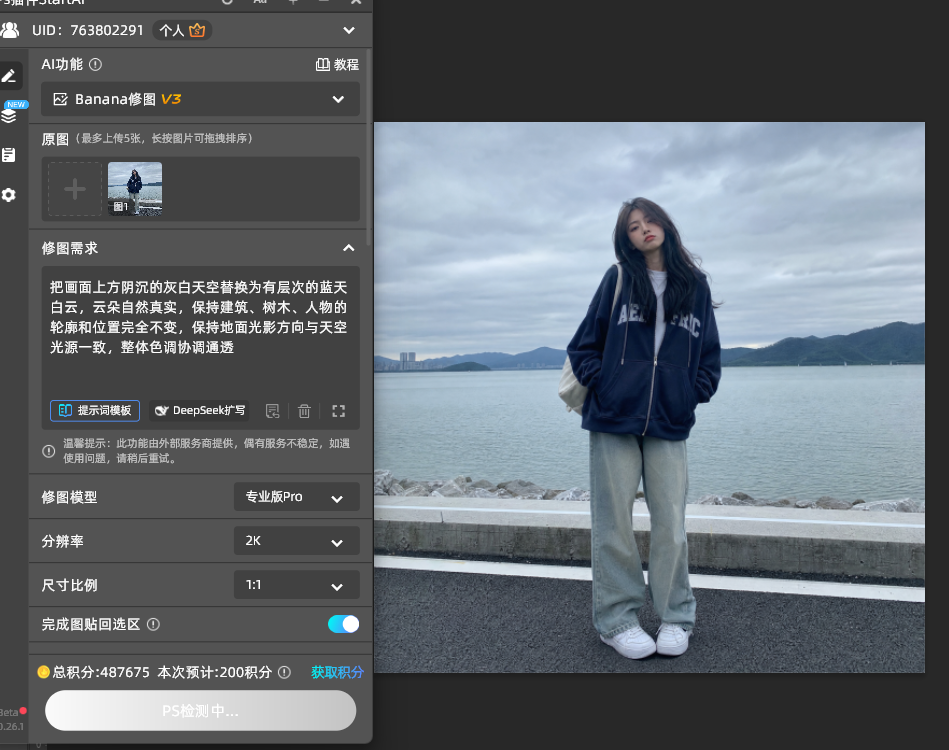Add a new source image with plus box

pyautogui.click(x=75, y=189)
